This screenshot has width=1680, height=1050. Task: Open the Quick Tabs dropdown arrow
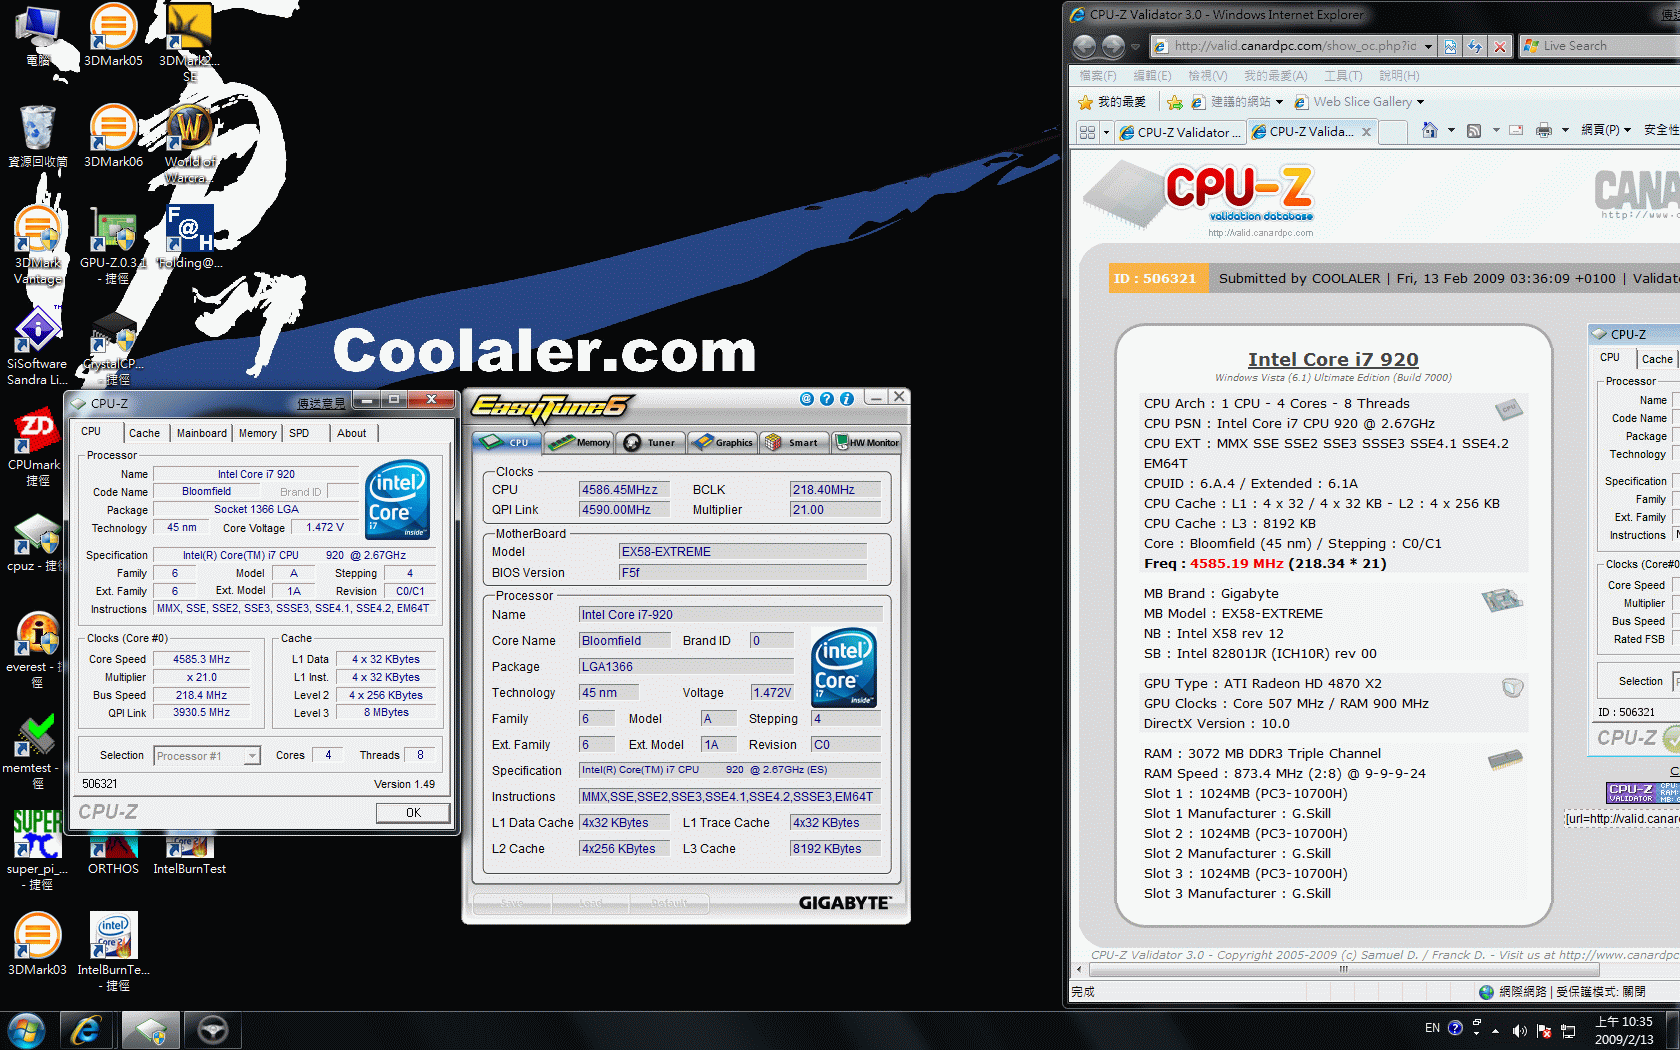tap(1106, 132)
